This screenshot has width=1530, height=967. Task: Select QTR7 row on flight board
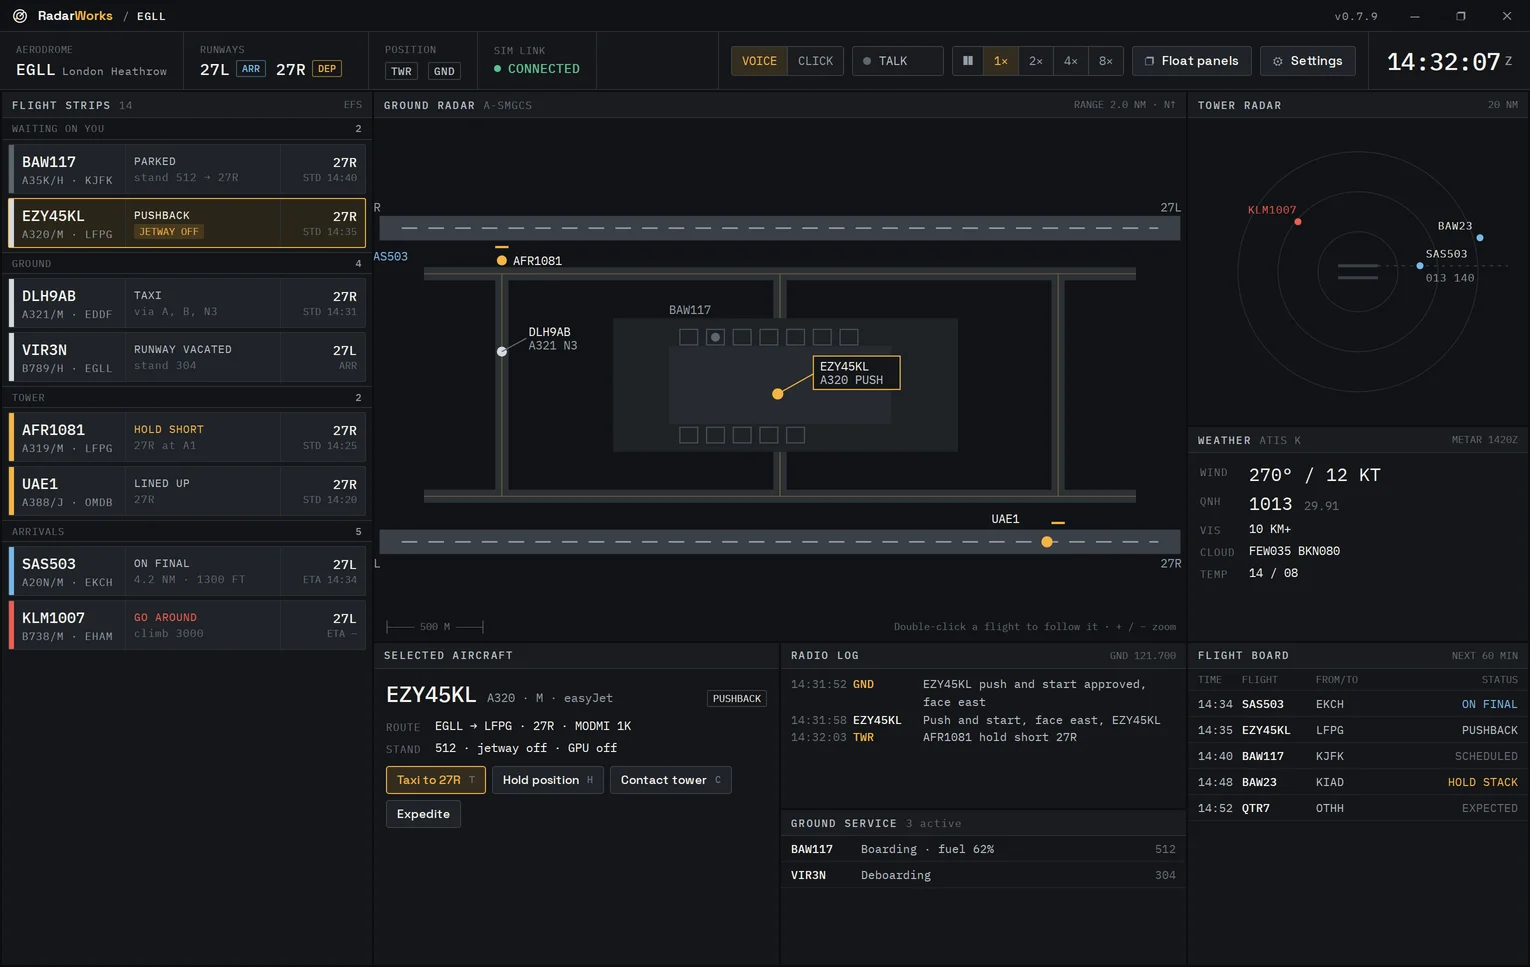pyautogui.click(x=1357, y=808)
